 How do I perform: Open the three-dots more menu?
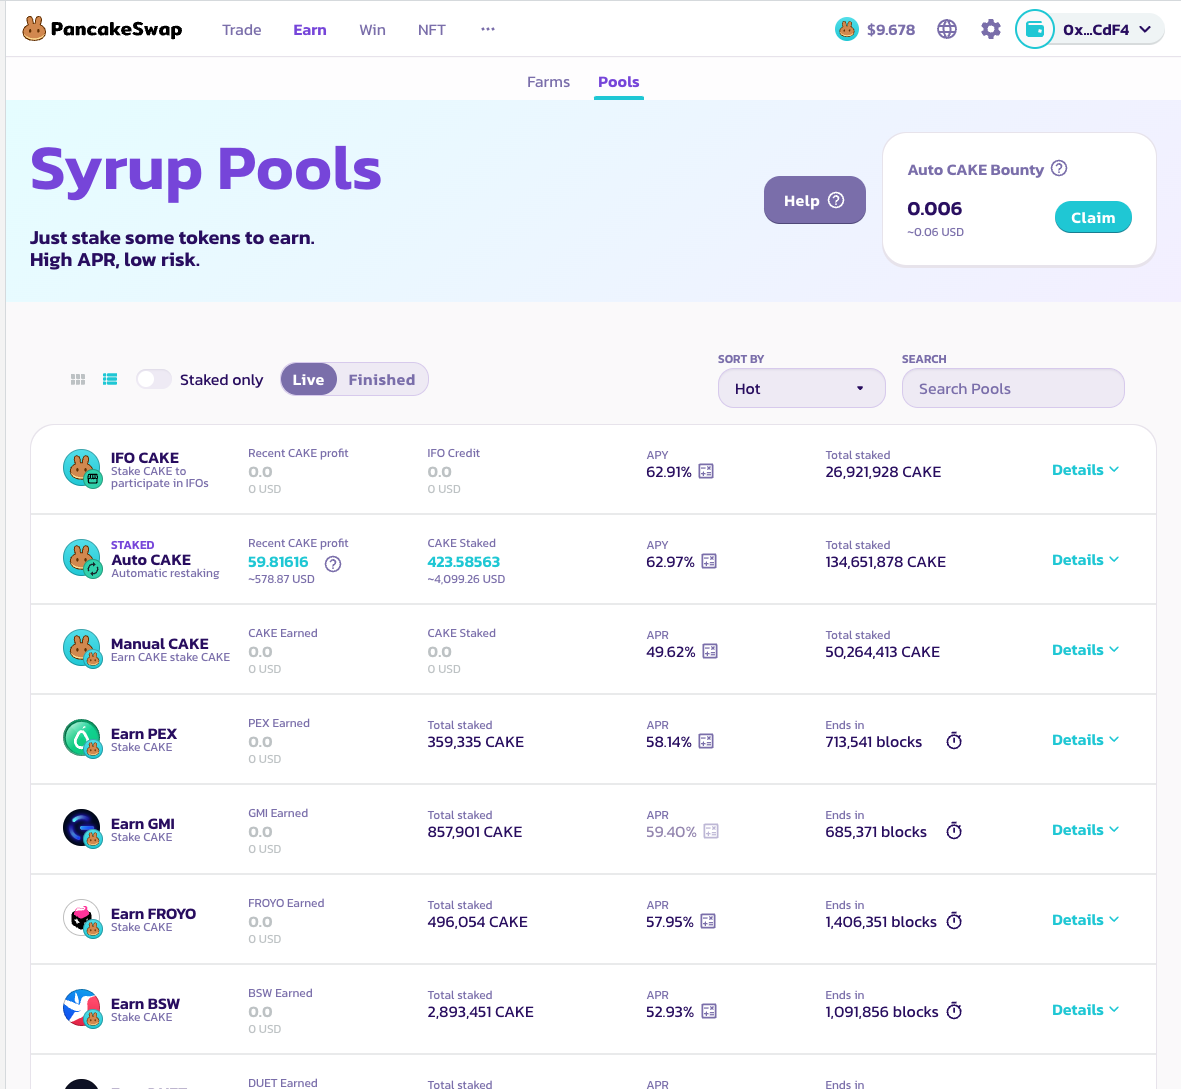488,29
